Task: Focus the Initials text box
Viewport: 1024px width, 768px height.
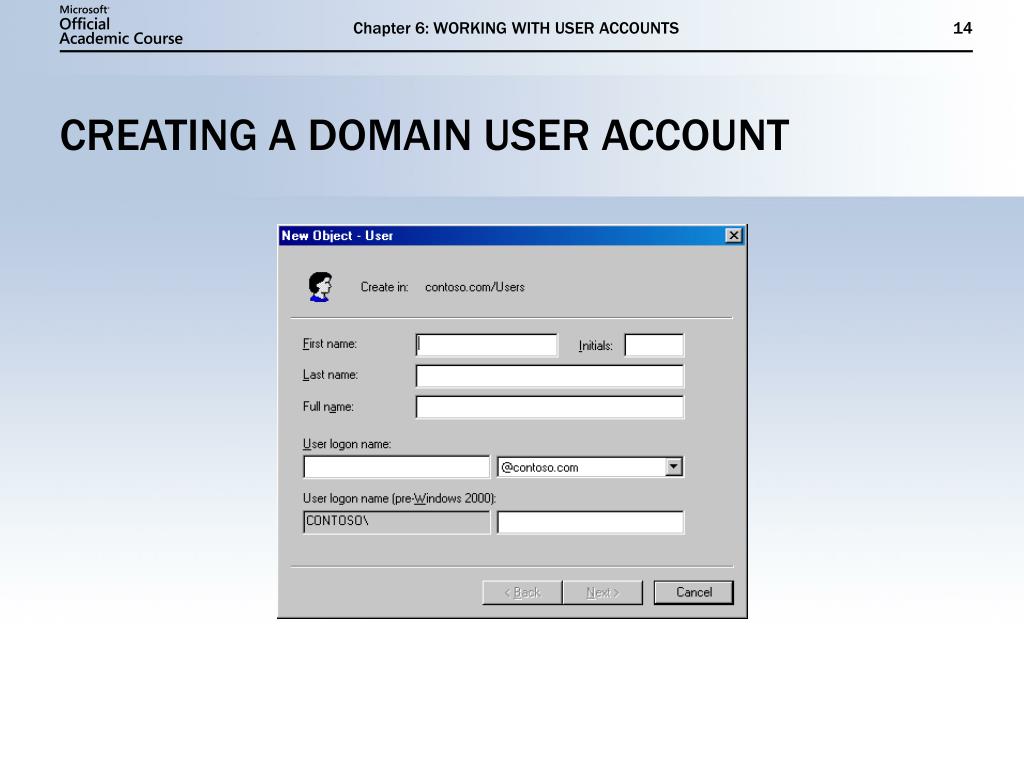Action: click(654, 345)
